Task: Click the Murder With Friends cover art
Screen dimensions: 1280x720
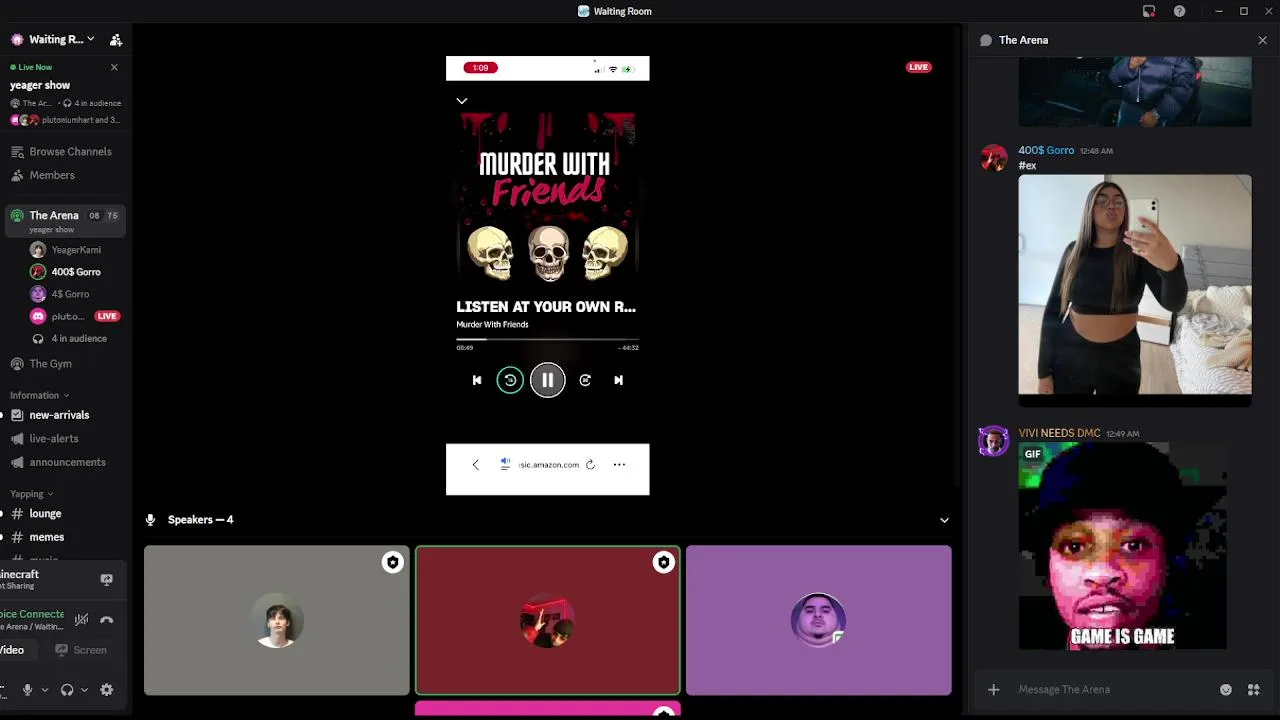Action: coord(547,197)
